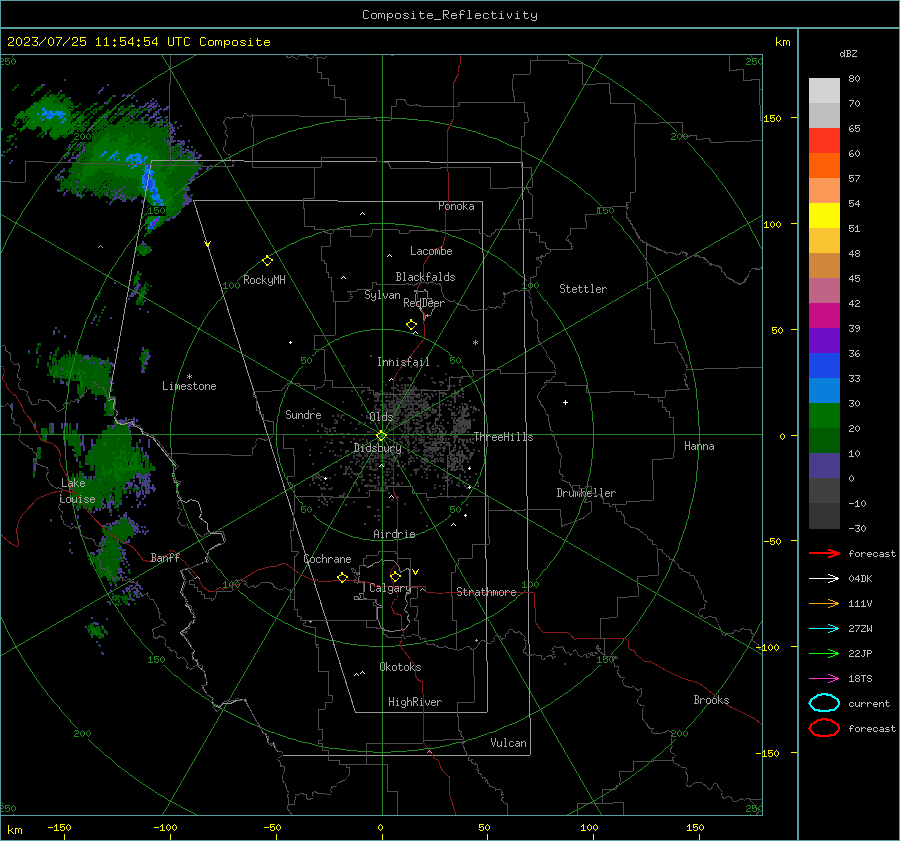Click the HighRiver label
The image size is (900, 841).
click(x=415, y=702)
